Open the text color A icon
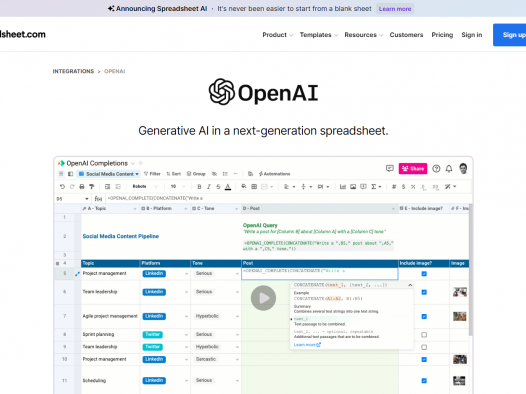526x394 pixels. click(228, 187)
